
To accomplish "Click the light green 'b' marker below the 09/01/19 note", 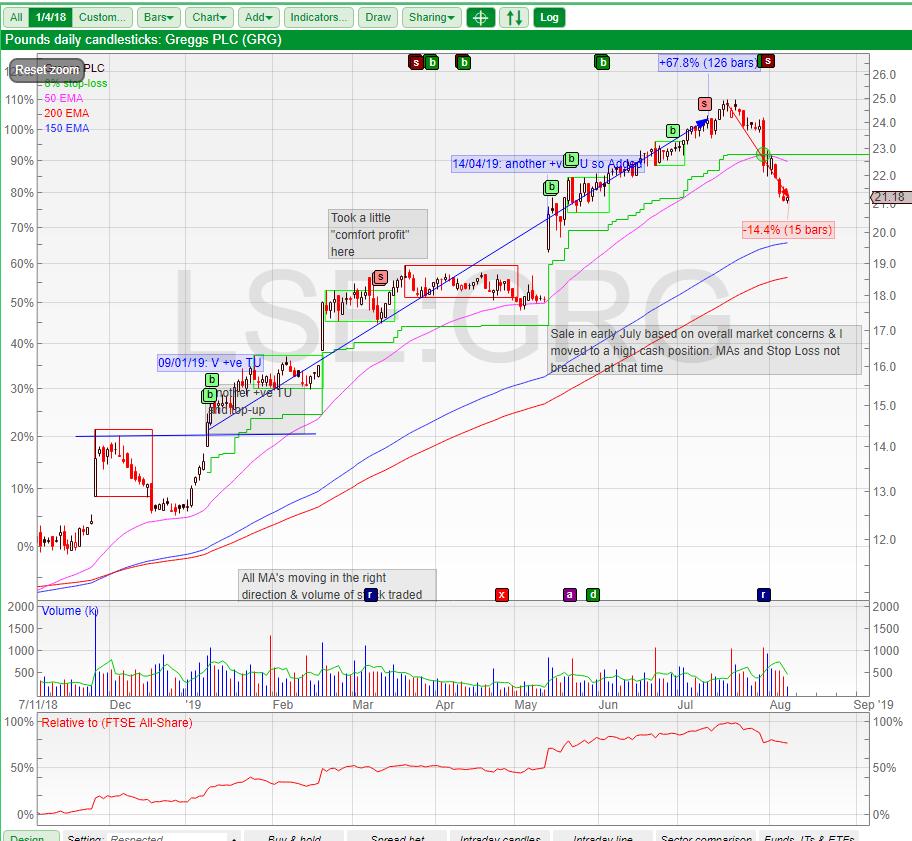I will tap(212, 380).
